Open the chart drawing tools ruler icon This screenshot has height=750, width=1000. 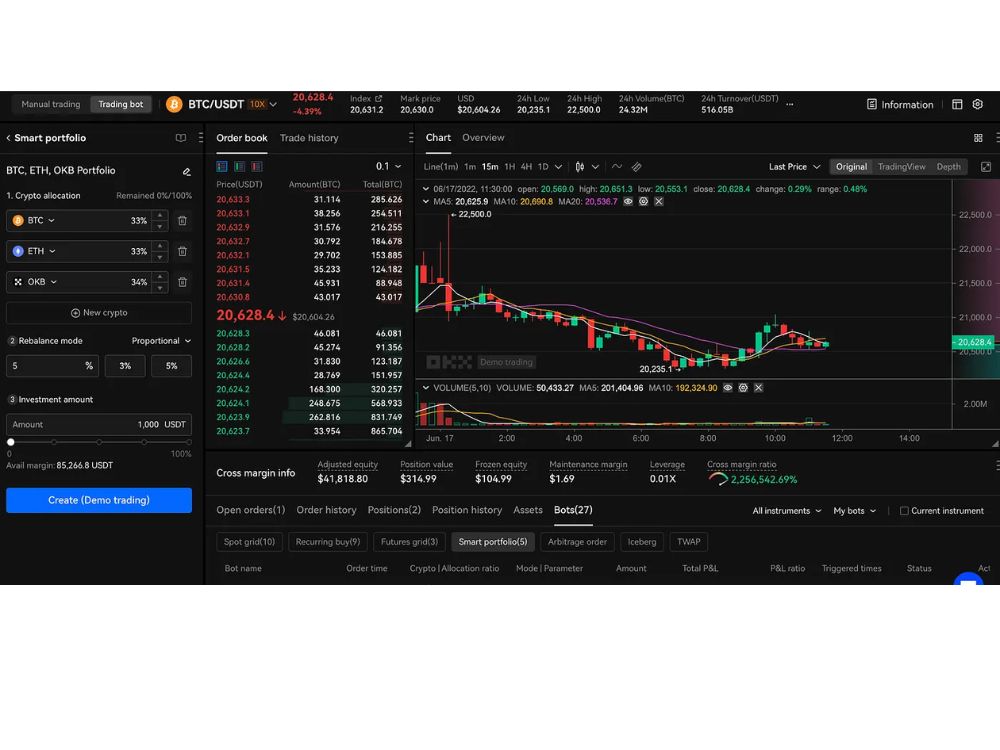click(636, 166)
